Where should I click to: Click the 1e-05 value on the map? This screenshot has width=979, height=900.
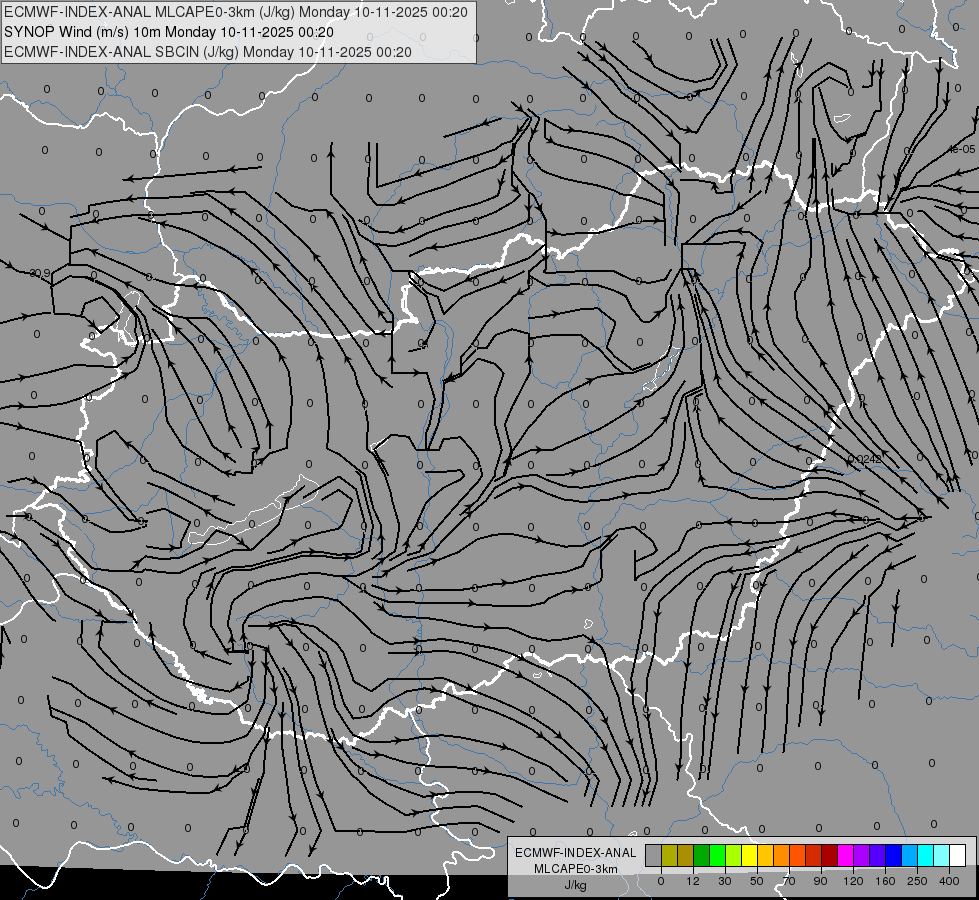pos(962,149)
